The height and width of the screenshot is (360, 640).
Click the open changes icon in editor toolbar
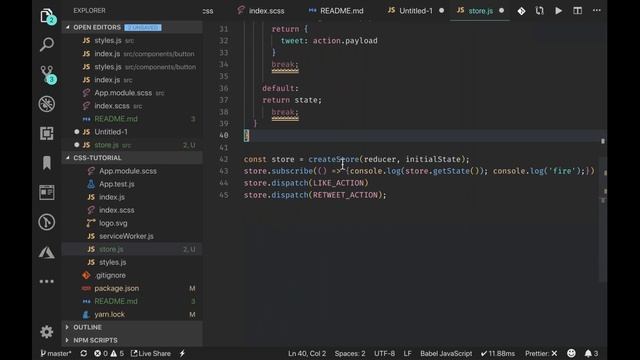tap(540, 11)
